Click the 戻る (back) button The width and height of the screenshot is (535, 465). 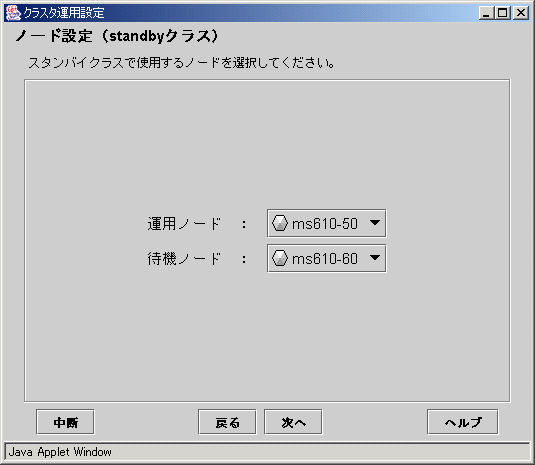(227, 422)
